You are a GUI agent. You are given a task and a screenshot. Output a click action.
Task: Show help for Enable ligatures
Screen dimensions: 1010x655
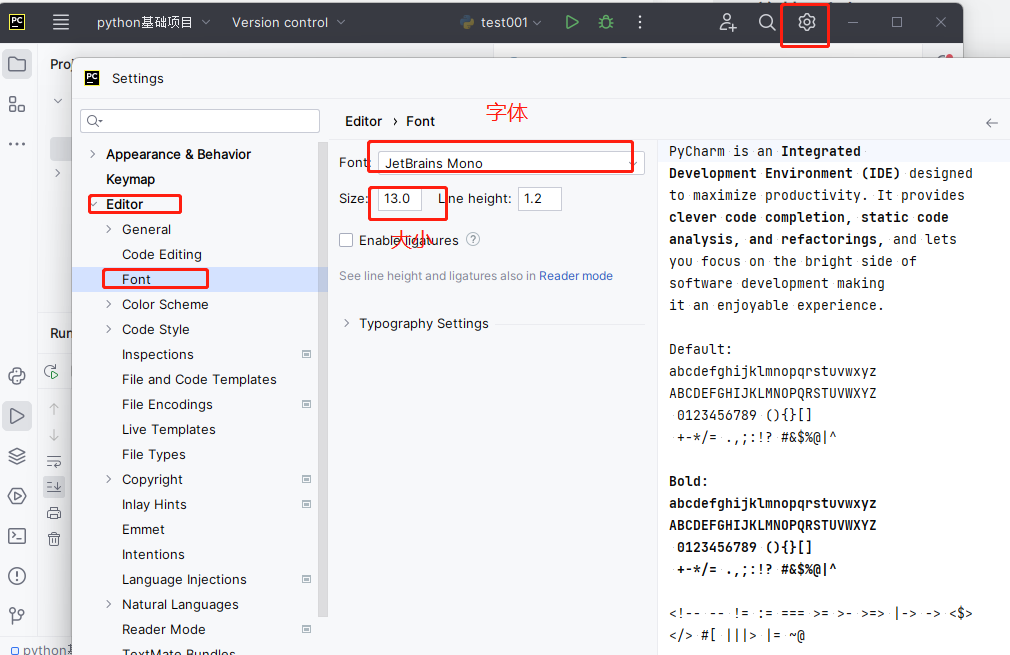(x=473, y=240)
